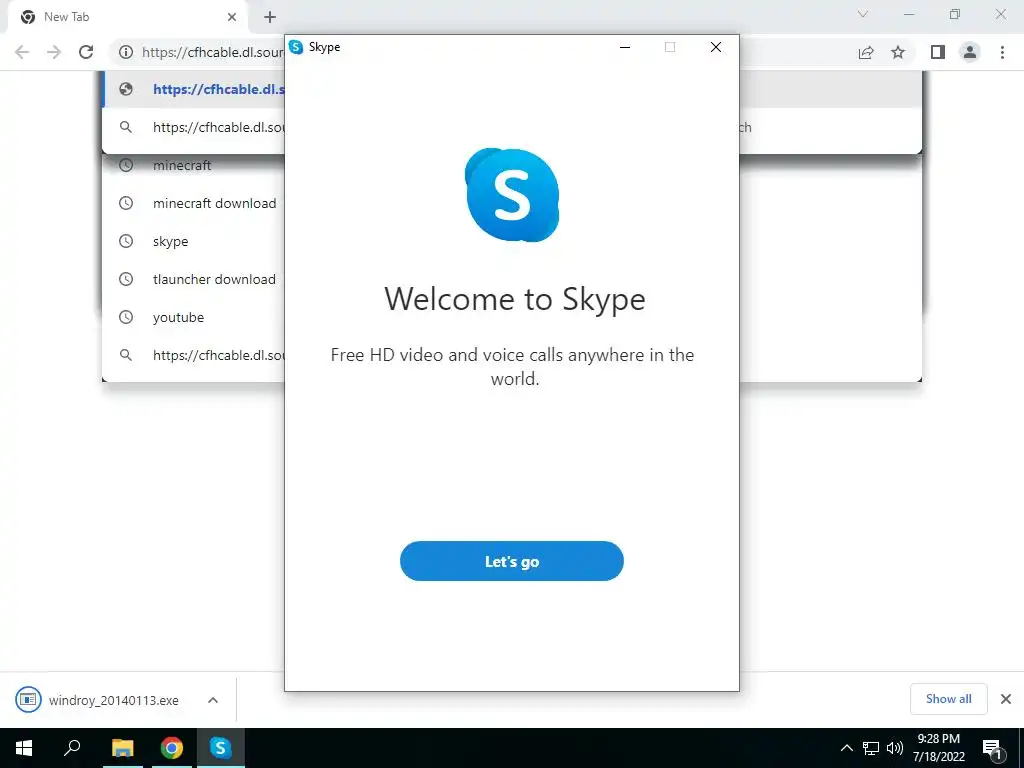Open the Windows Start menu

pos(24,748)
